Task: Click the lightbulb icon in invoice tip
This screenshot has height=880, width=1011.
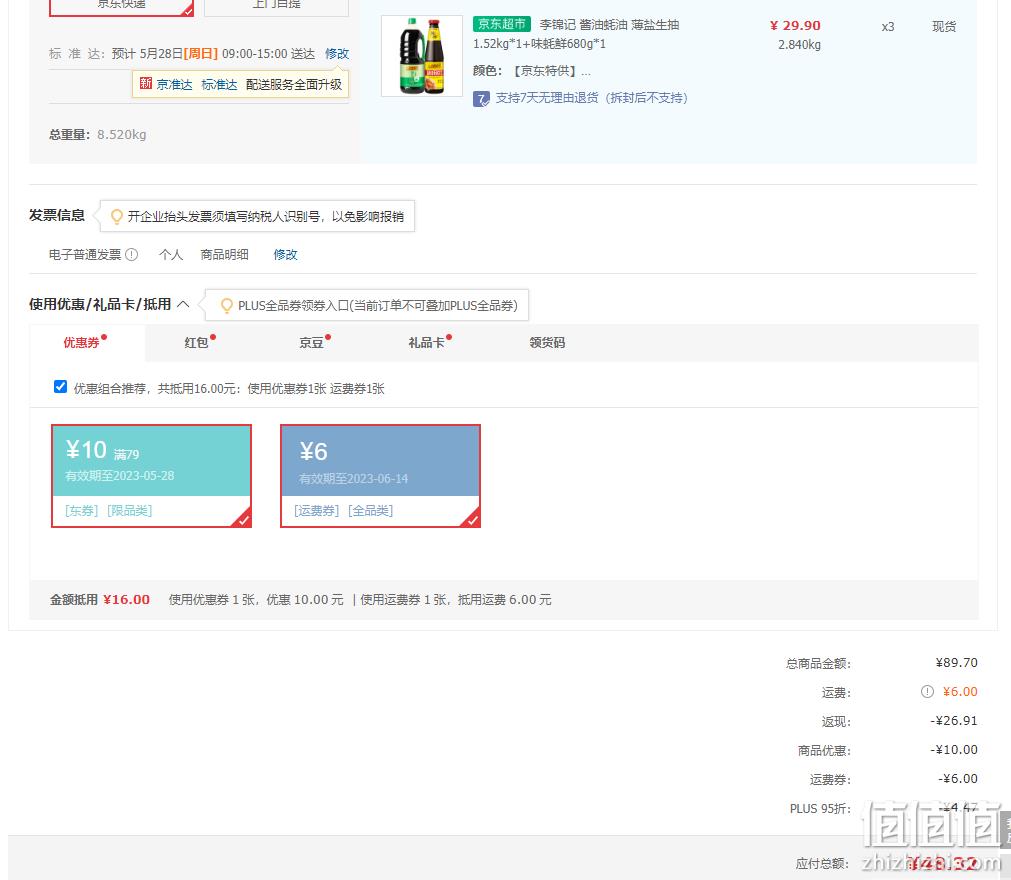Action: pos(117,217)
